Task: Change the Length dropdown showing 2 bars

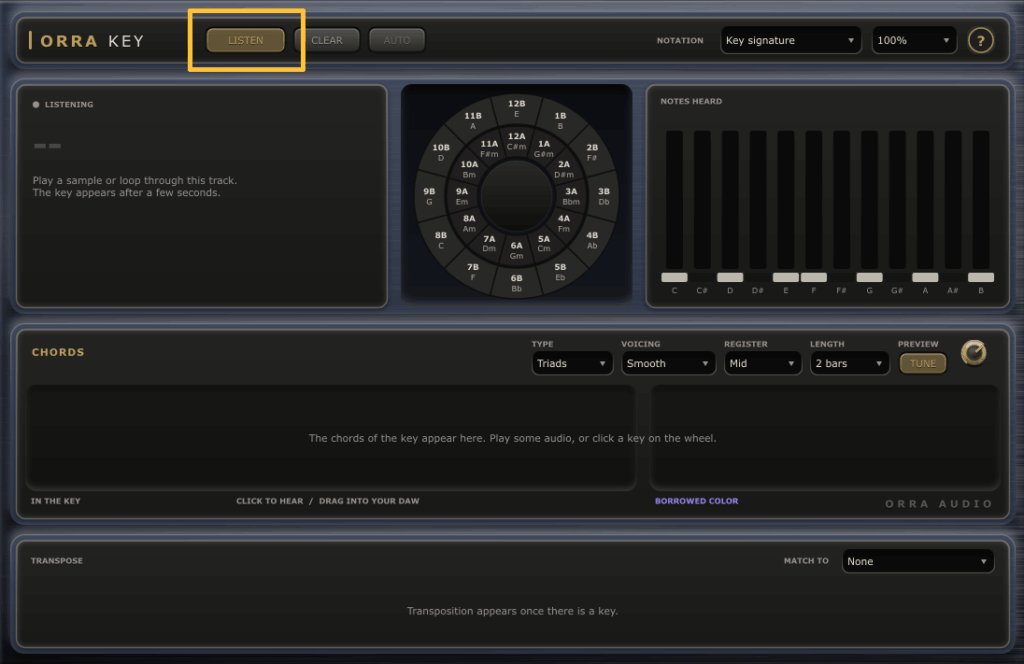Action: (849, 363)
